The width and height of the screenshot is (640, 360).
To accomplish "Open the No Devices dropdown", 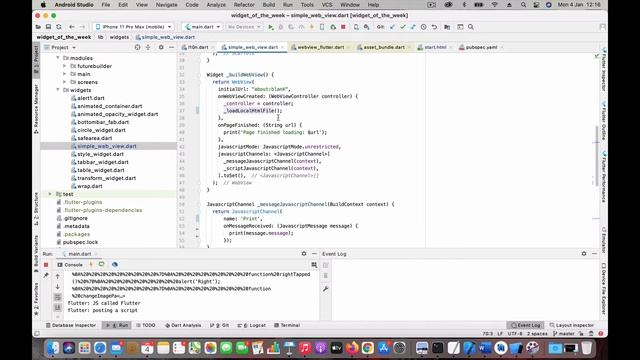I will coord(244,27).
